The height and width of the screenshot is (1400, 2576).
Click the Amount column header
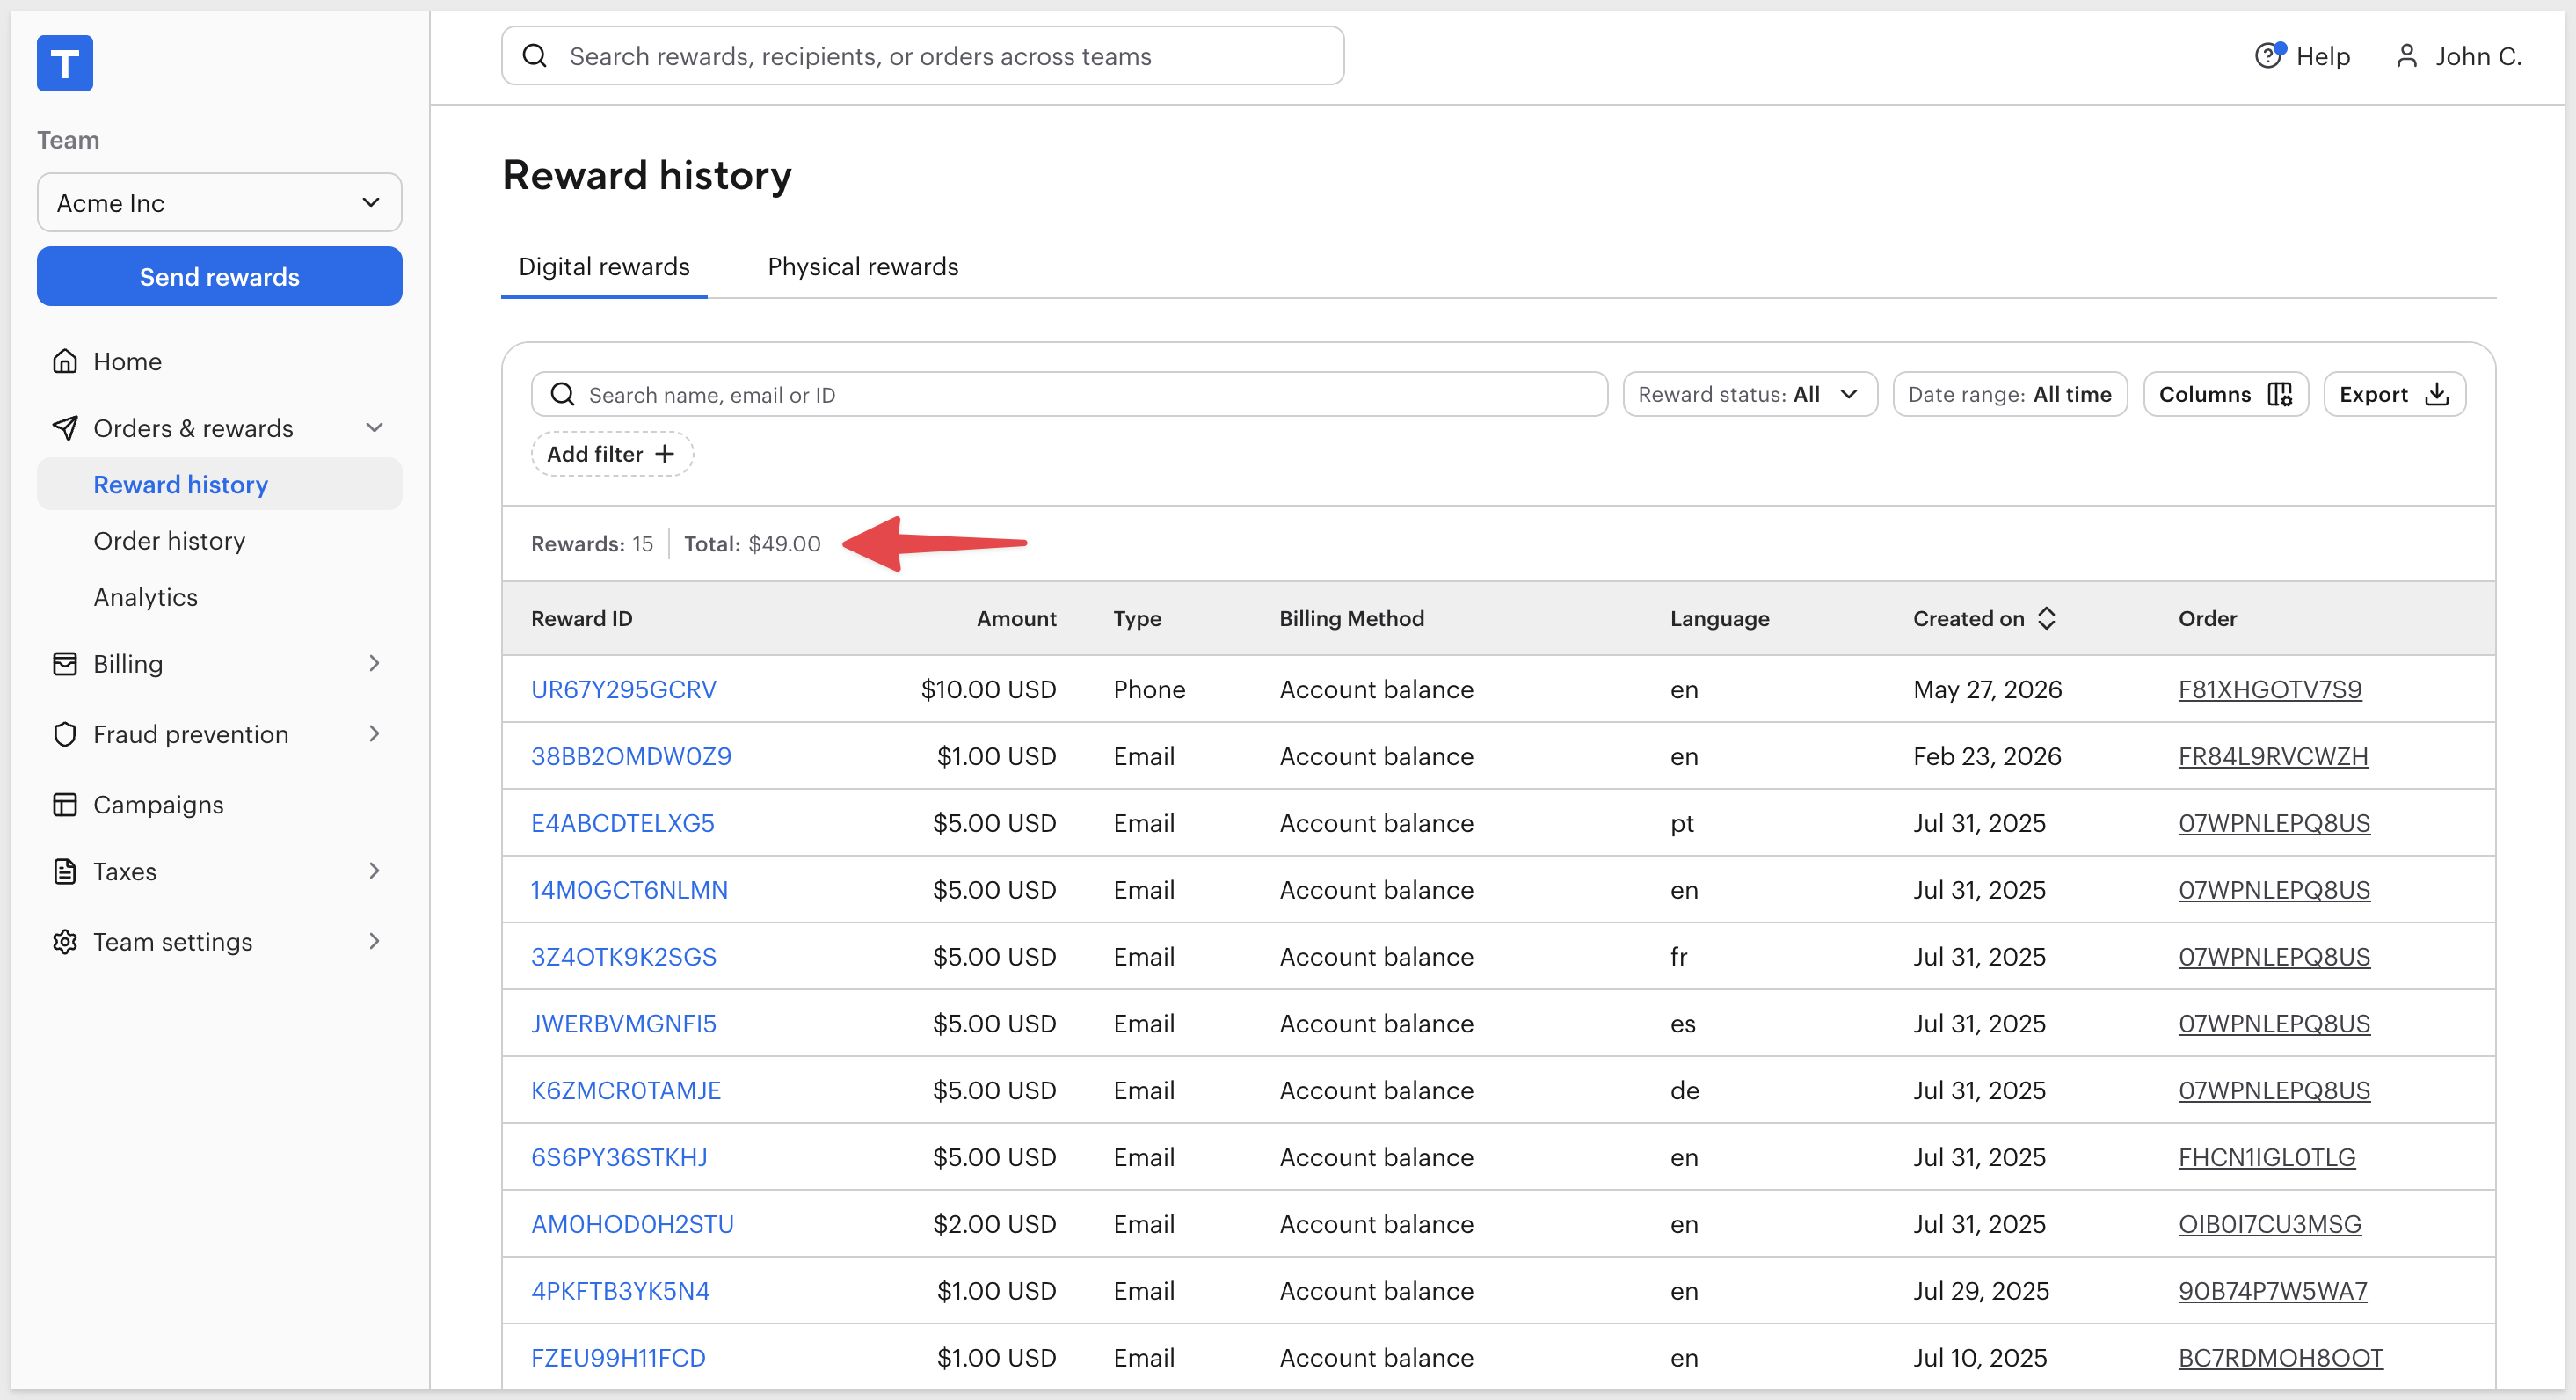[x=1016, y=619]
